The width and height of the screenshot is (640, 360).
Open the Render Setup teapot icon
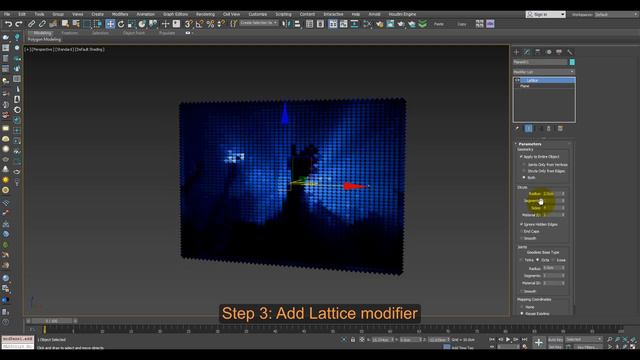click(x=380, y=24)
